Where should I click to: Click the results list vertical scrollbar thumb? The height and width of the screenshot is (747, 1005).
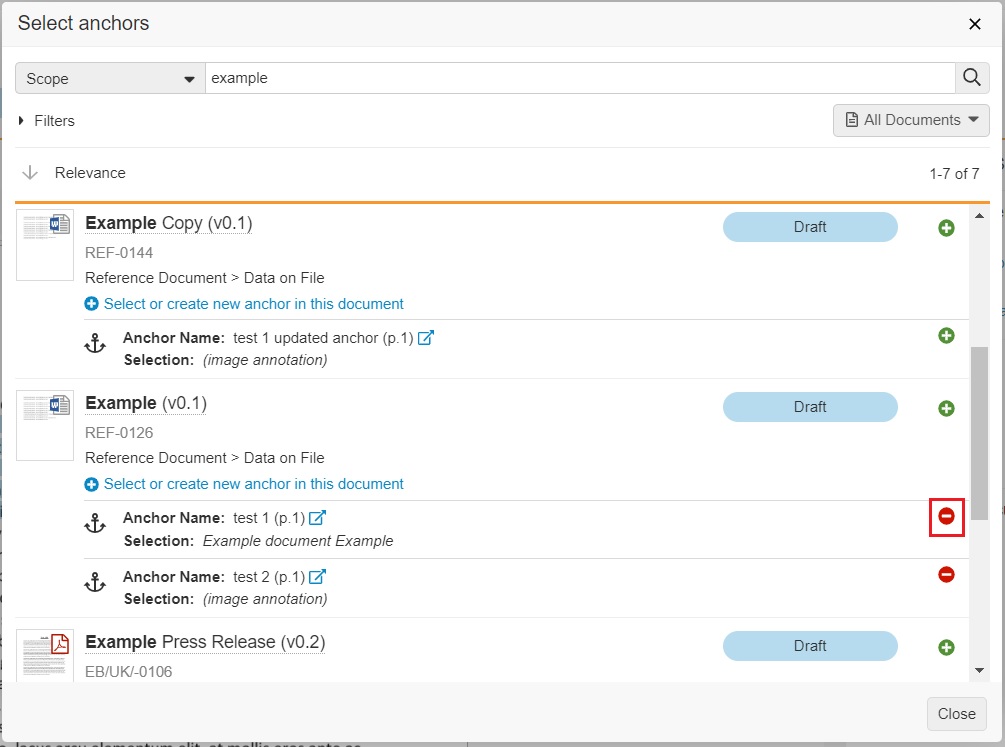click(x=979, y=432)
